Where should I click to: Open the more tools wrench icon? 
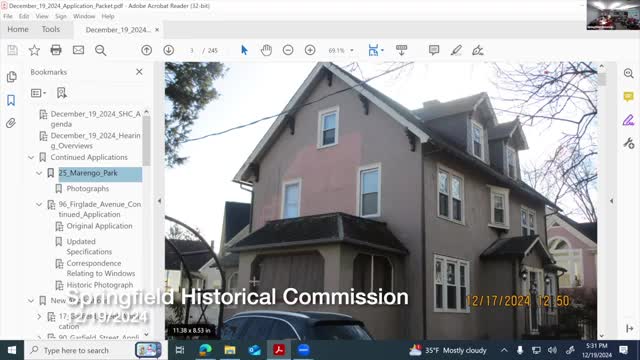point(629,143)
